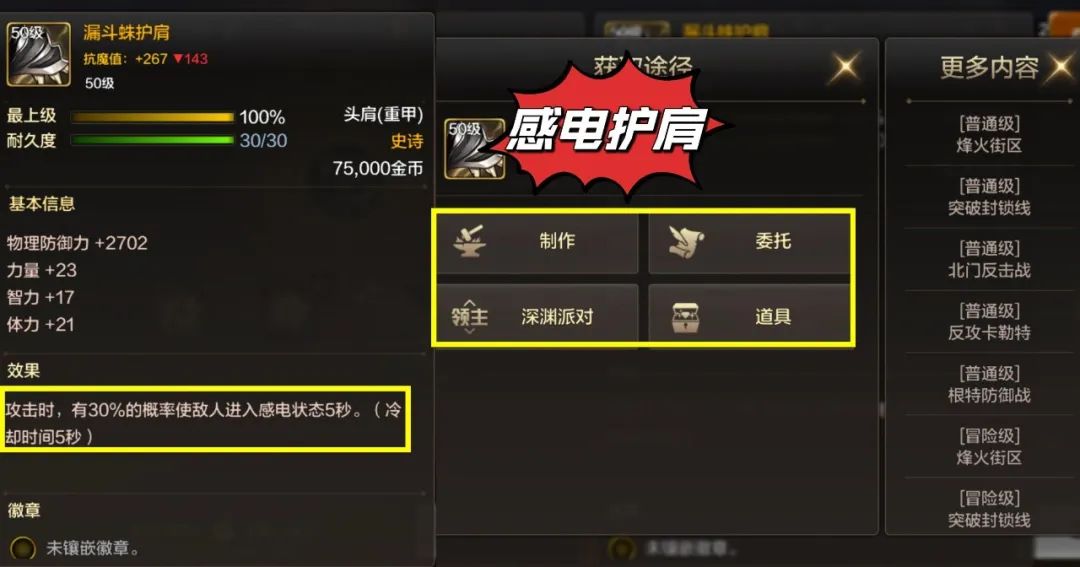Viewport: 1080px width, 567px height.
Task: Select the 深渊派对 source button
Action: pos(537,315)
